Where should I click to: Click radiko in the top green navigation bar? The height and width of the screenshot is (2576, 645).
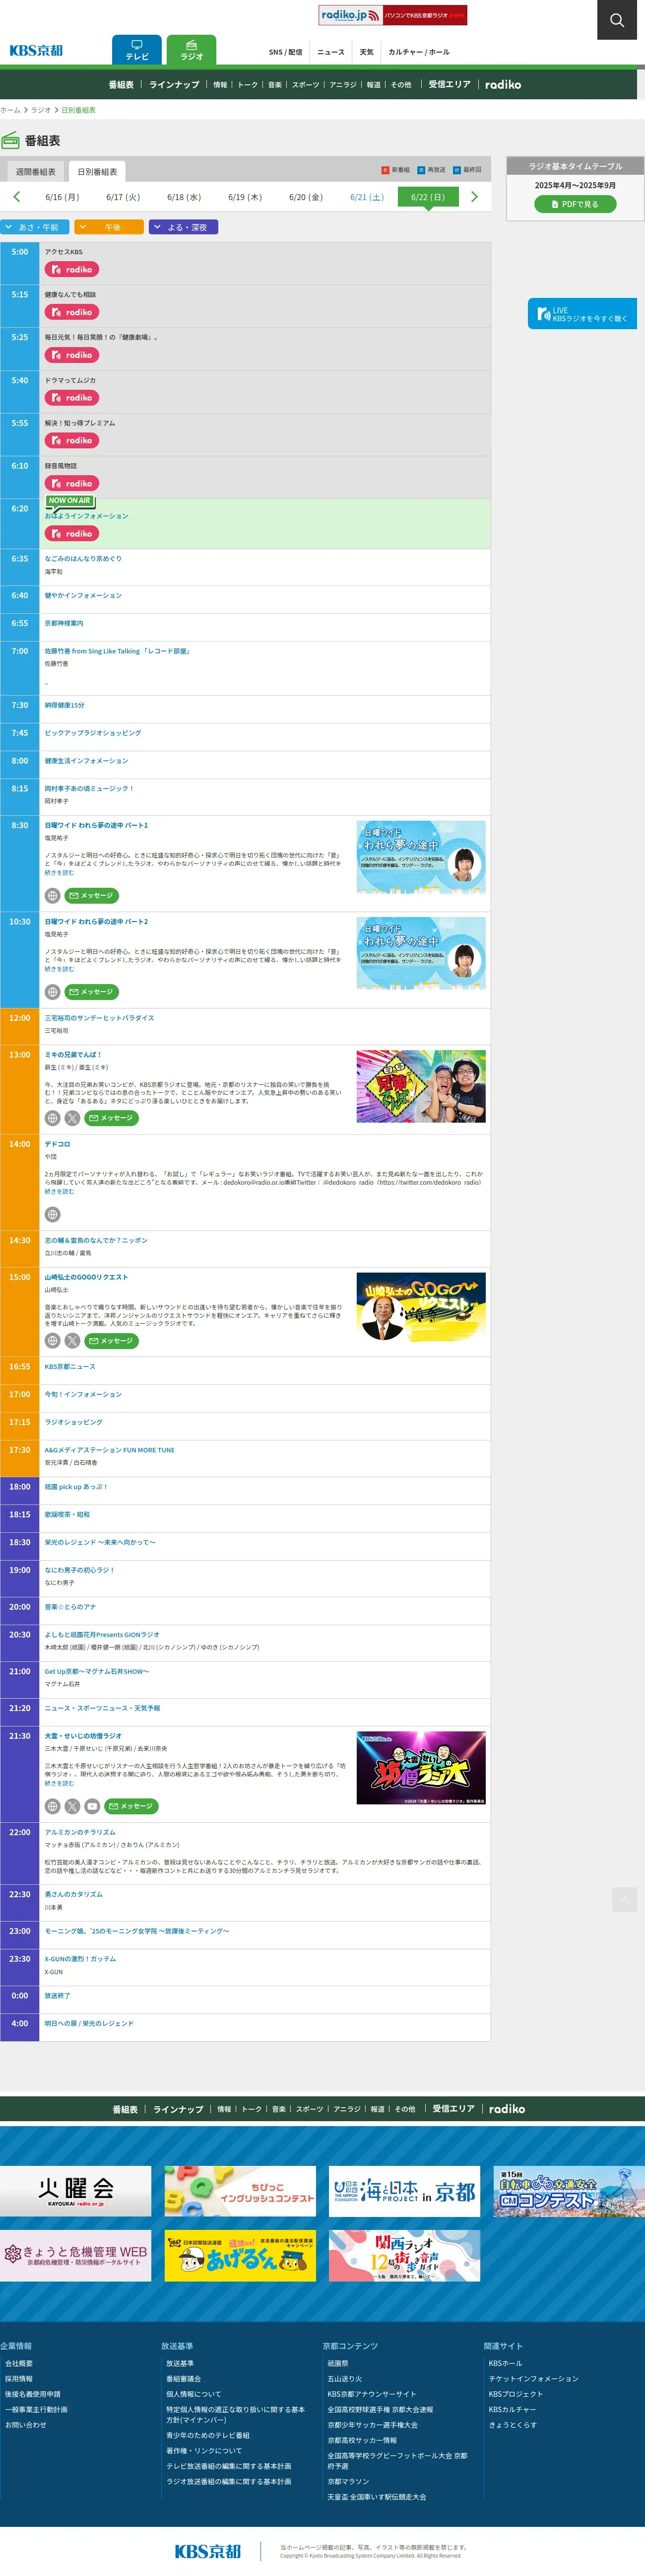pyautogui.click(x=503, y=85)
